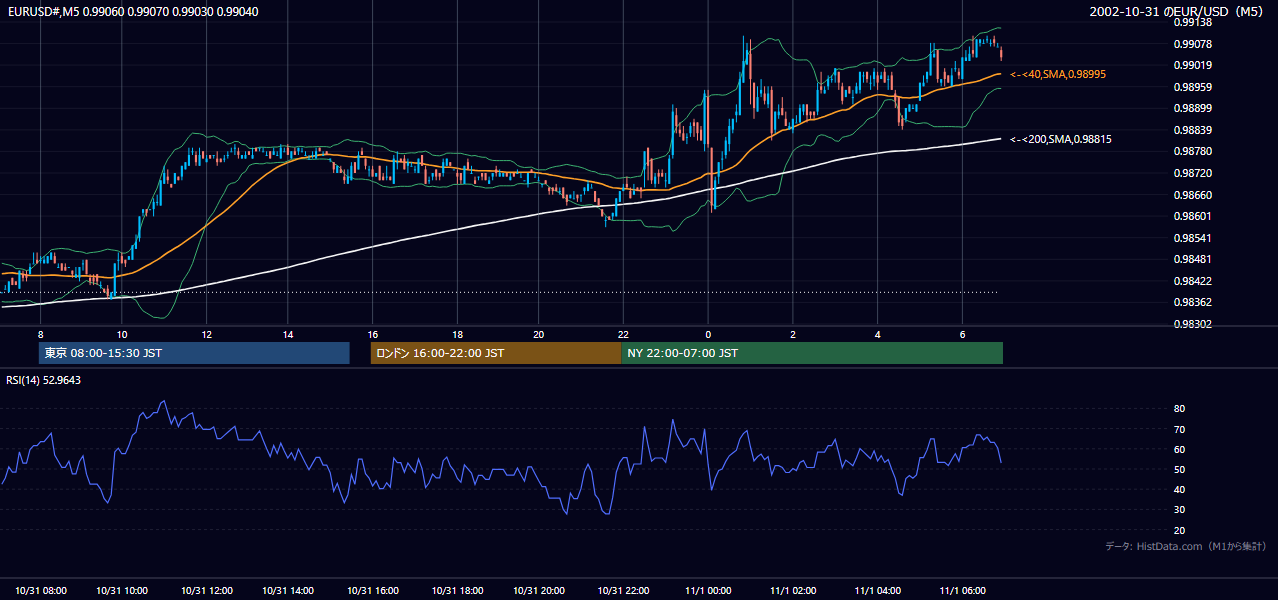Screen dimensions: 1278x600
Task: Click the bottom time label 10/31 18:00
Action: 457,591
